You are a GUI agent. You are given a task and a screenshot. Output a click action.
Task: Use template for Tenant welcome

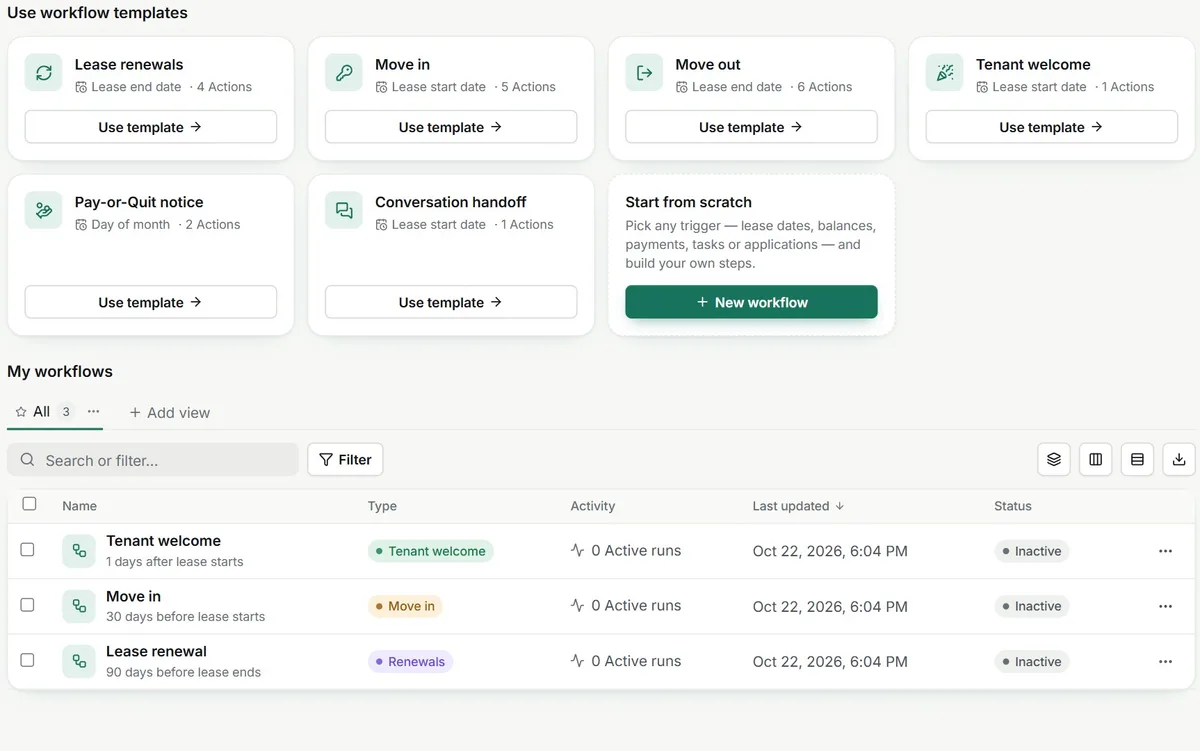(x=1052, y=127)
